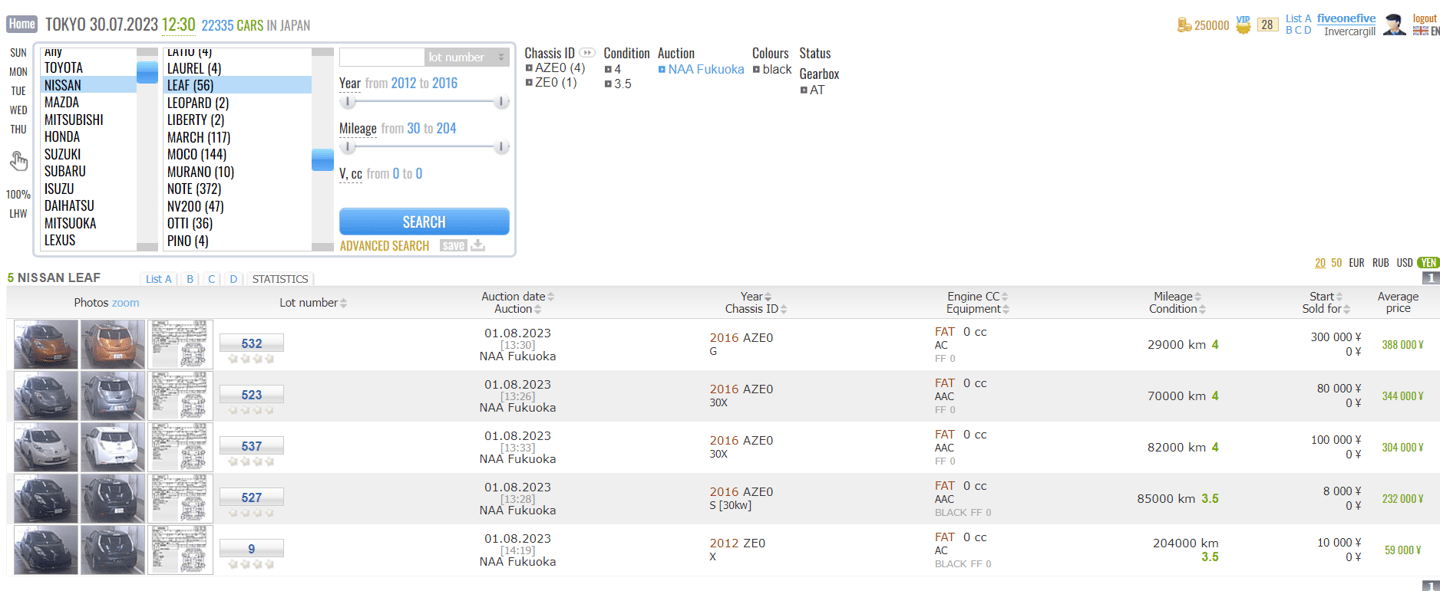
Task: Sort by Sold for arrows
Action: 1346,310
